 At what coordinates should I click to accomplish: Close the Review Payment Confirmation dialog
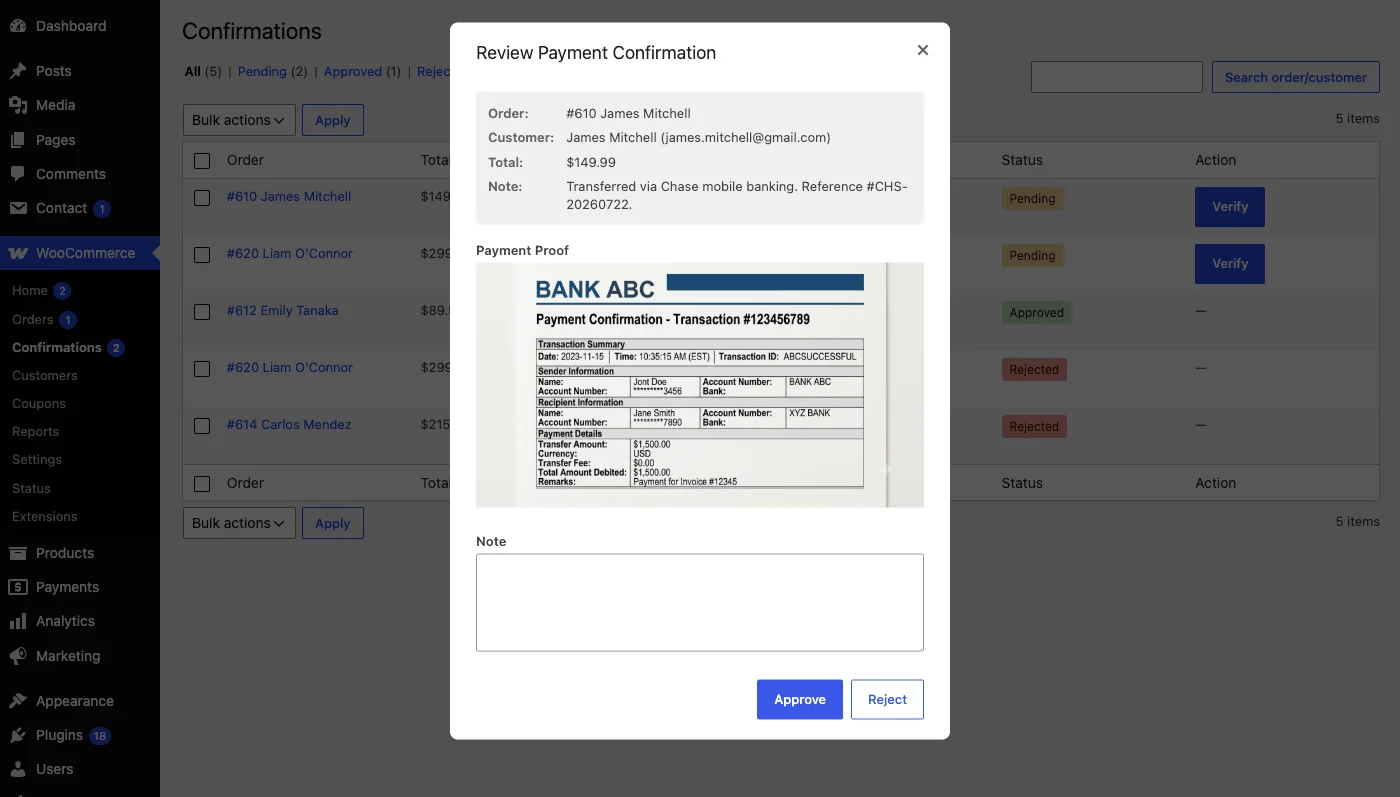coord(923,50)
